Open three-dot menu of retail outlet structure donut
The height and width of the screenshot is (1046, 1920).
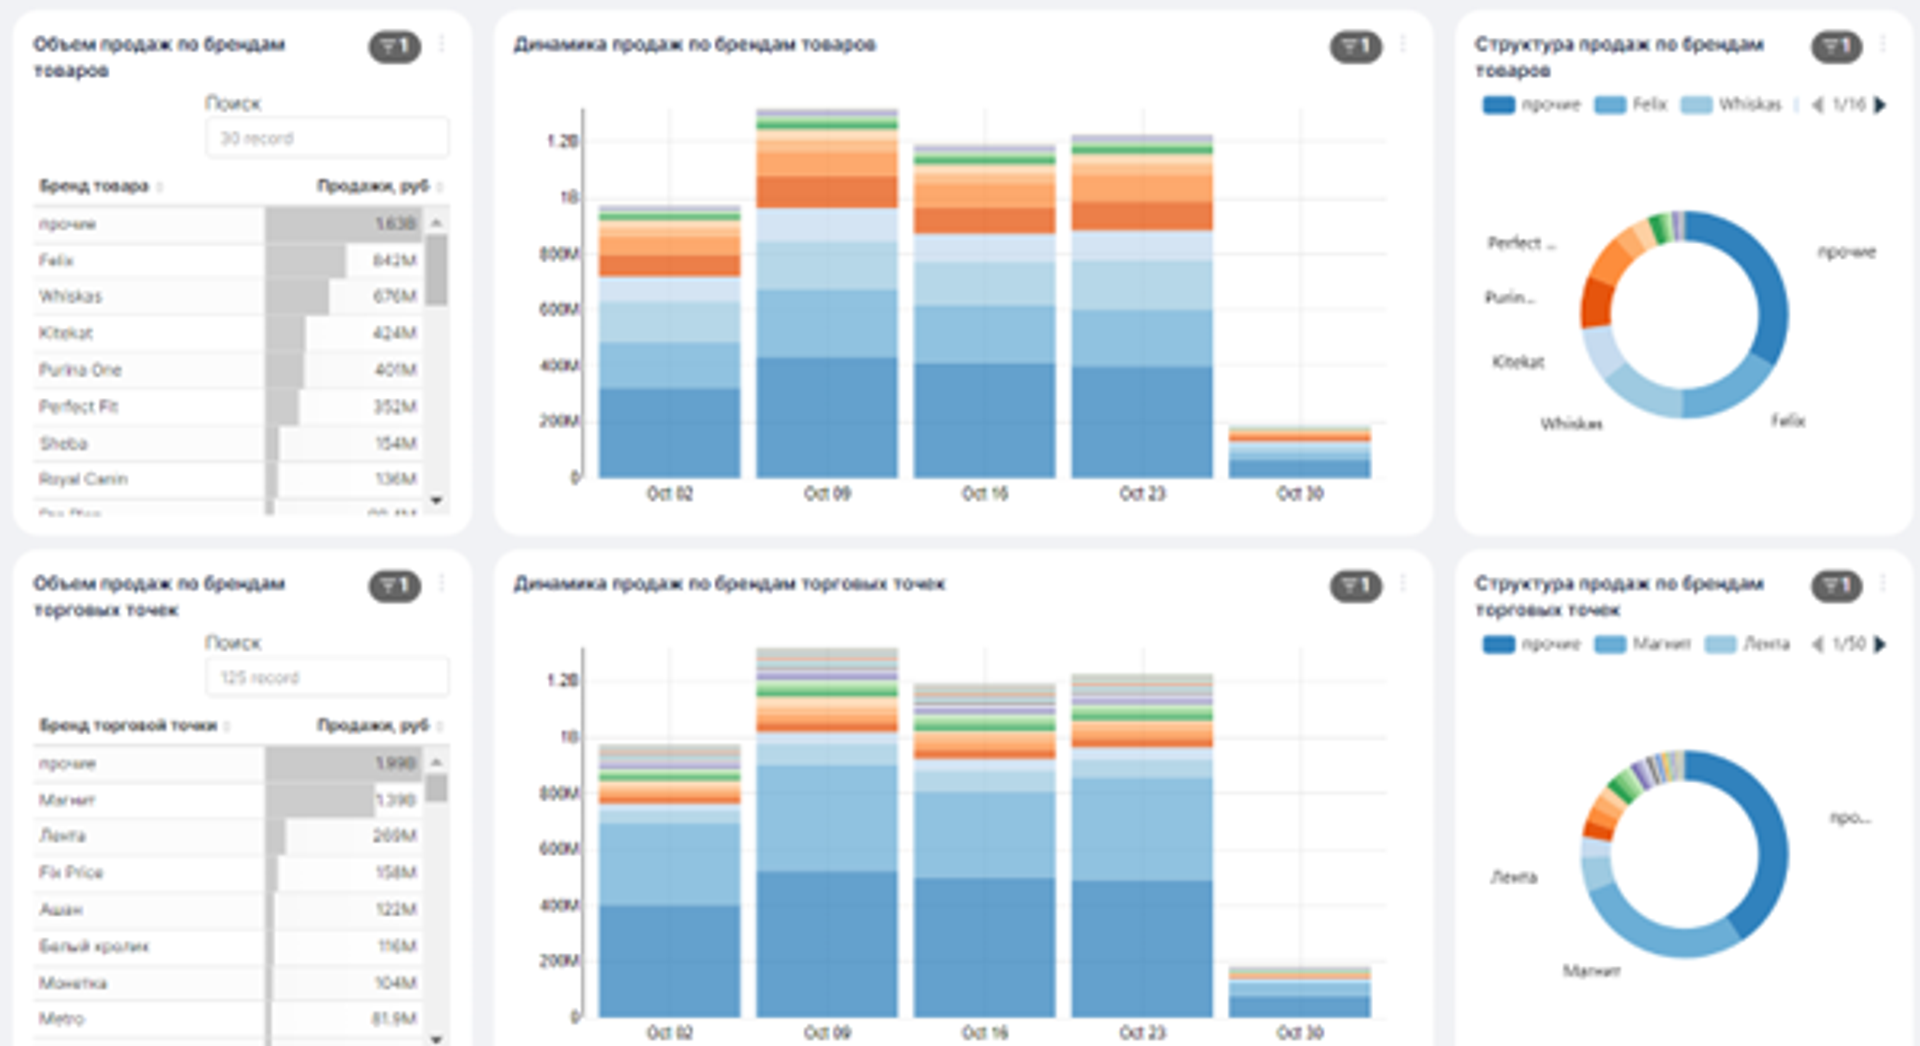pos(1883,584)
